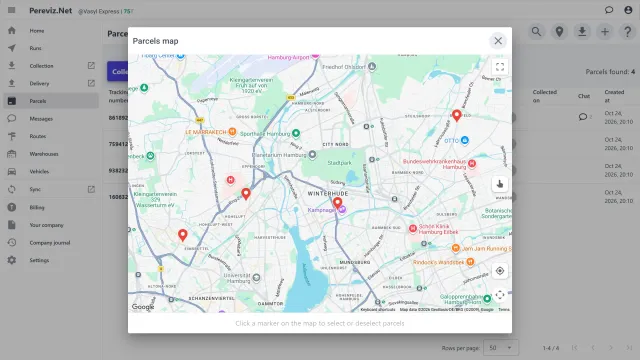Click the Google logo on the map

pyautogui.click(x=143, y=307)
